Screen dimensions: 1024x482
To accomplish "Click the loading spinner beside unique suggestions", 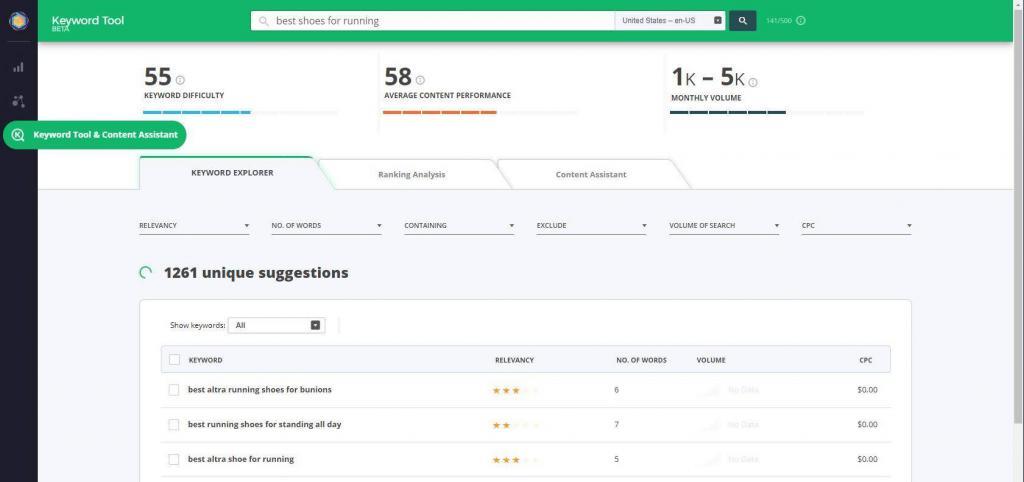I will (x=146, y=273).
